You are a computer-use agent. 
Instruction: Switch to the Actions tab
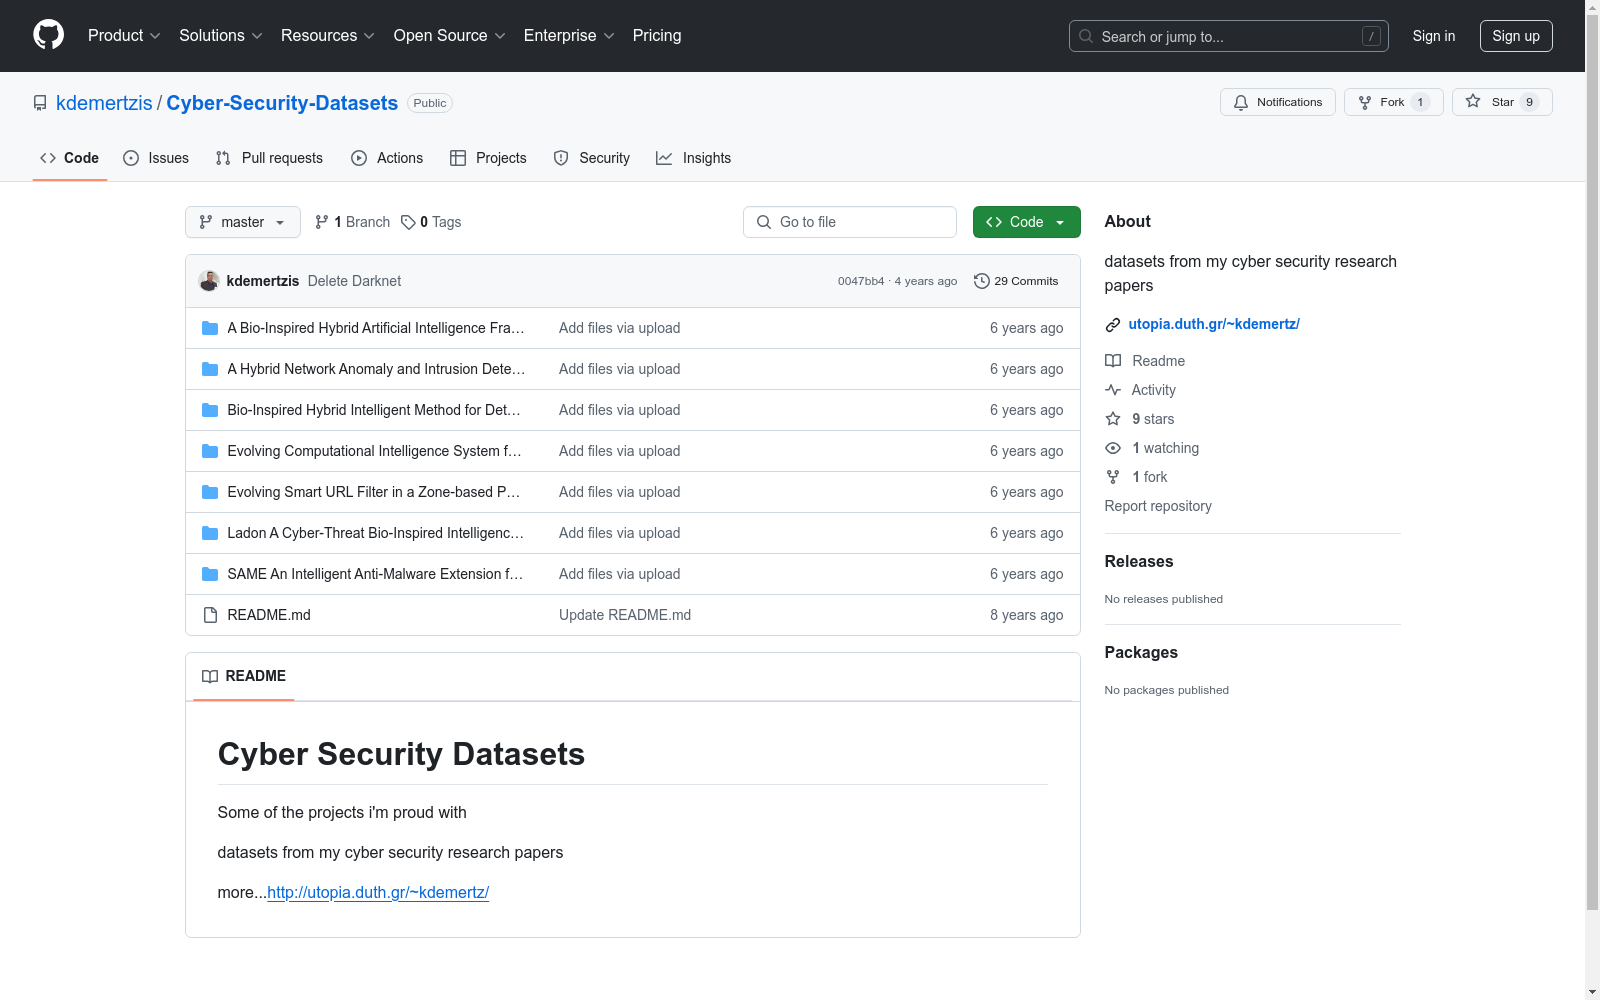(x=387, y=158)
